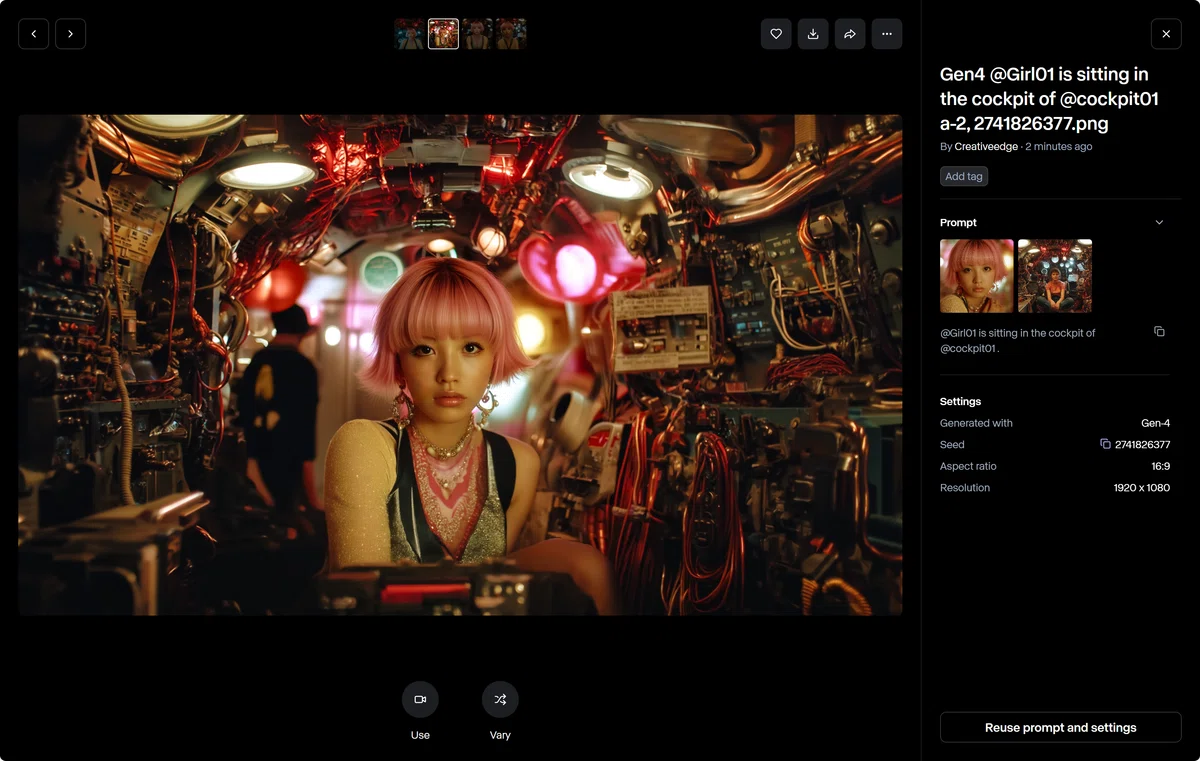
Task: Click the image title ending in 2741826377.png
Action: (1049, 99)
